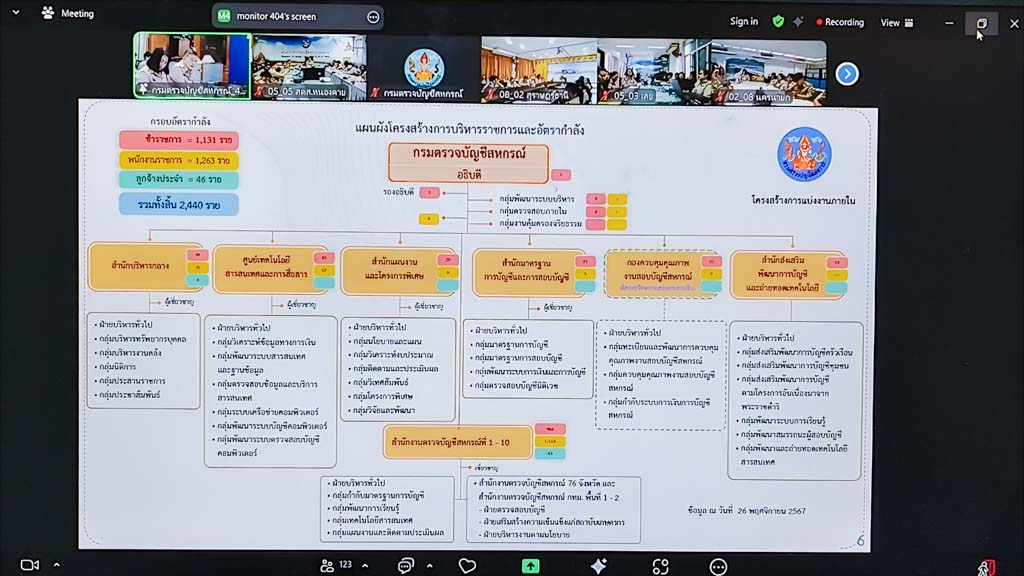The image size is (1024, 576).
Task: Click the Zoom Meeting logo icon
Action: pos(48,13)
